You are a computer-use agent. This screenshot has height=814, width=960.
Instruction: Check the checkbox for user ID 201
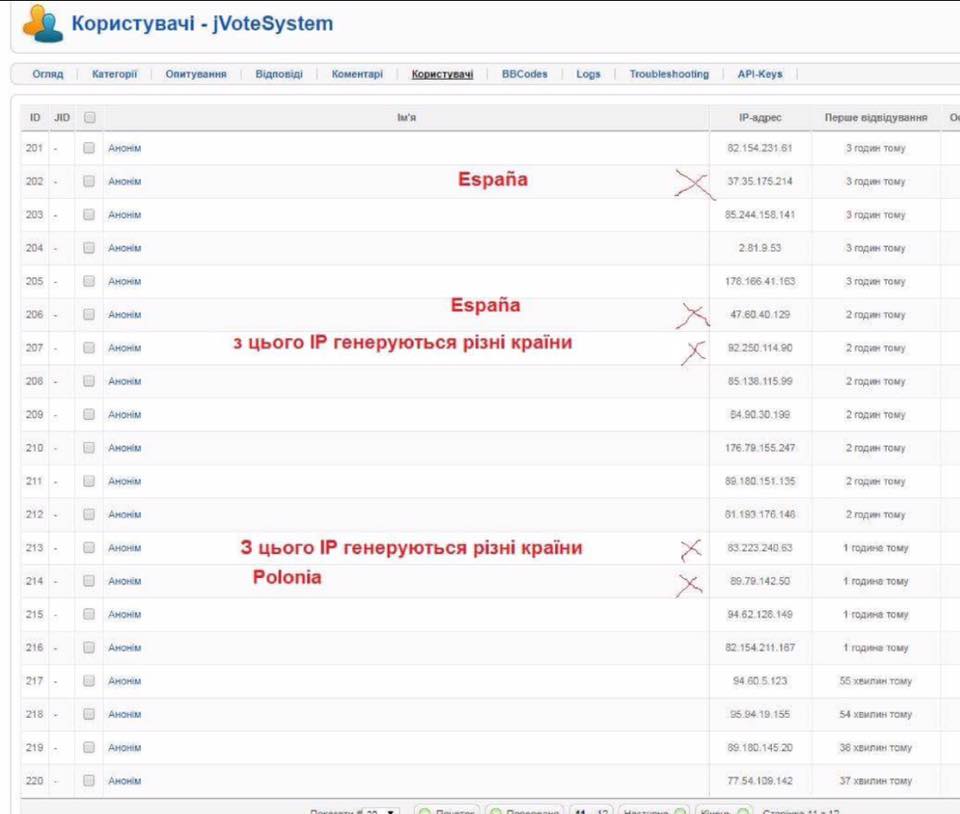click(89, 148)
